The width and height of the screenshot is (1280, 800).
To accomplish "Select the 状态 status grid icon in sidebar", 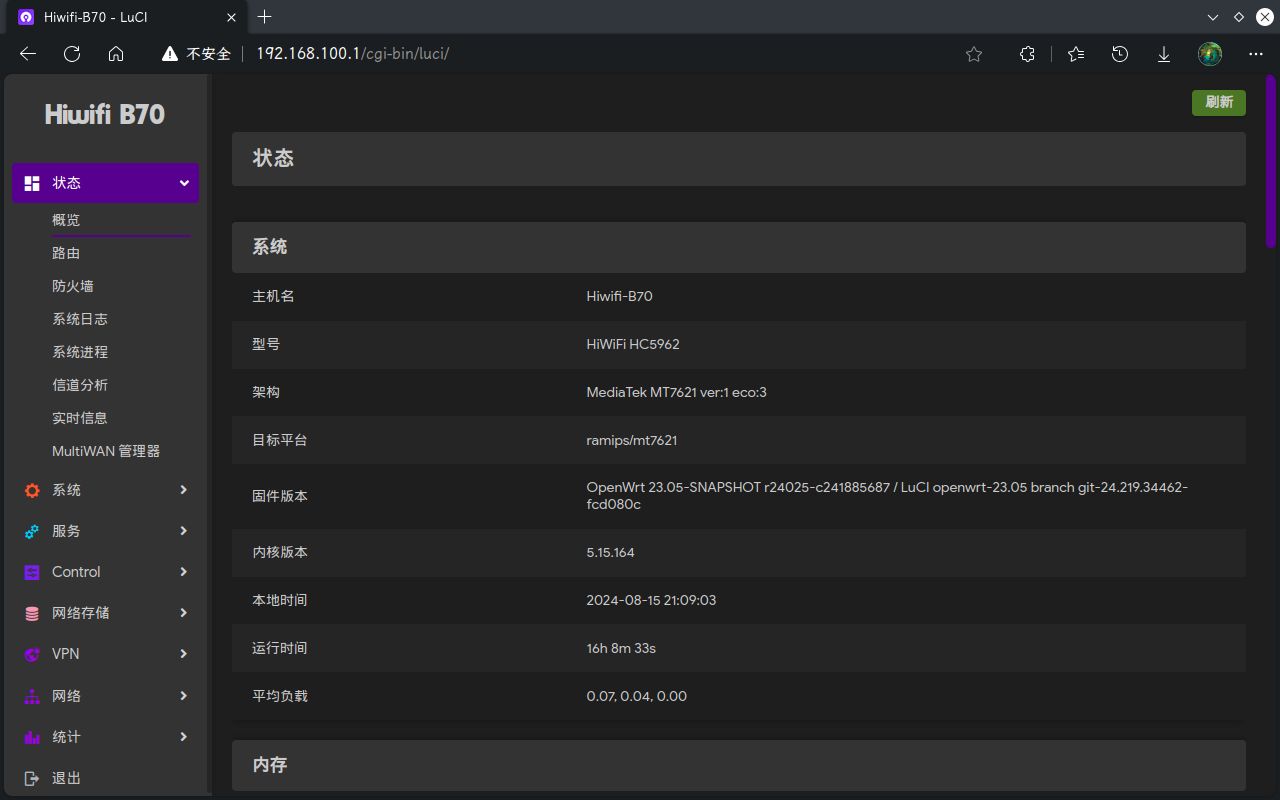I will 32,183.
